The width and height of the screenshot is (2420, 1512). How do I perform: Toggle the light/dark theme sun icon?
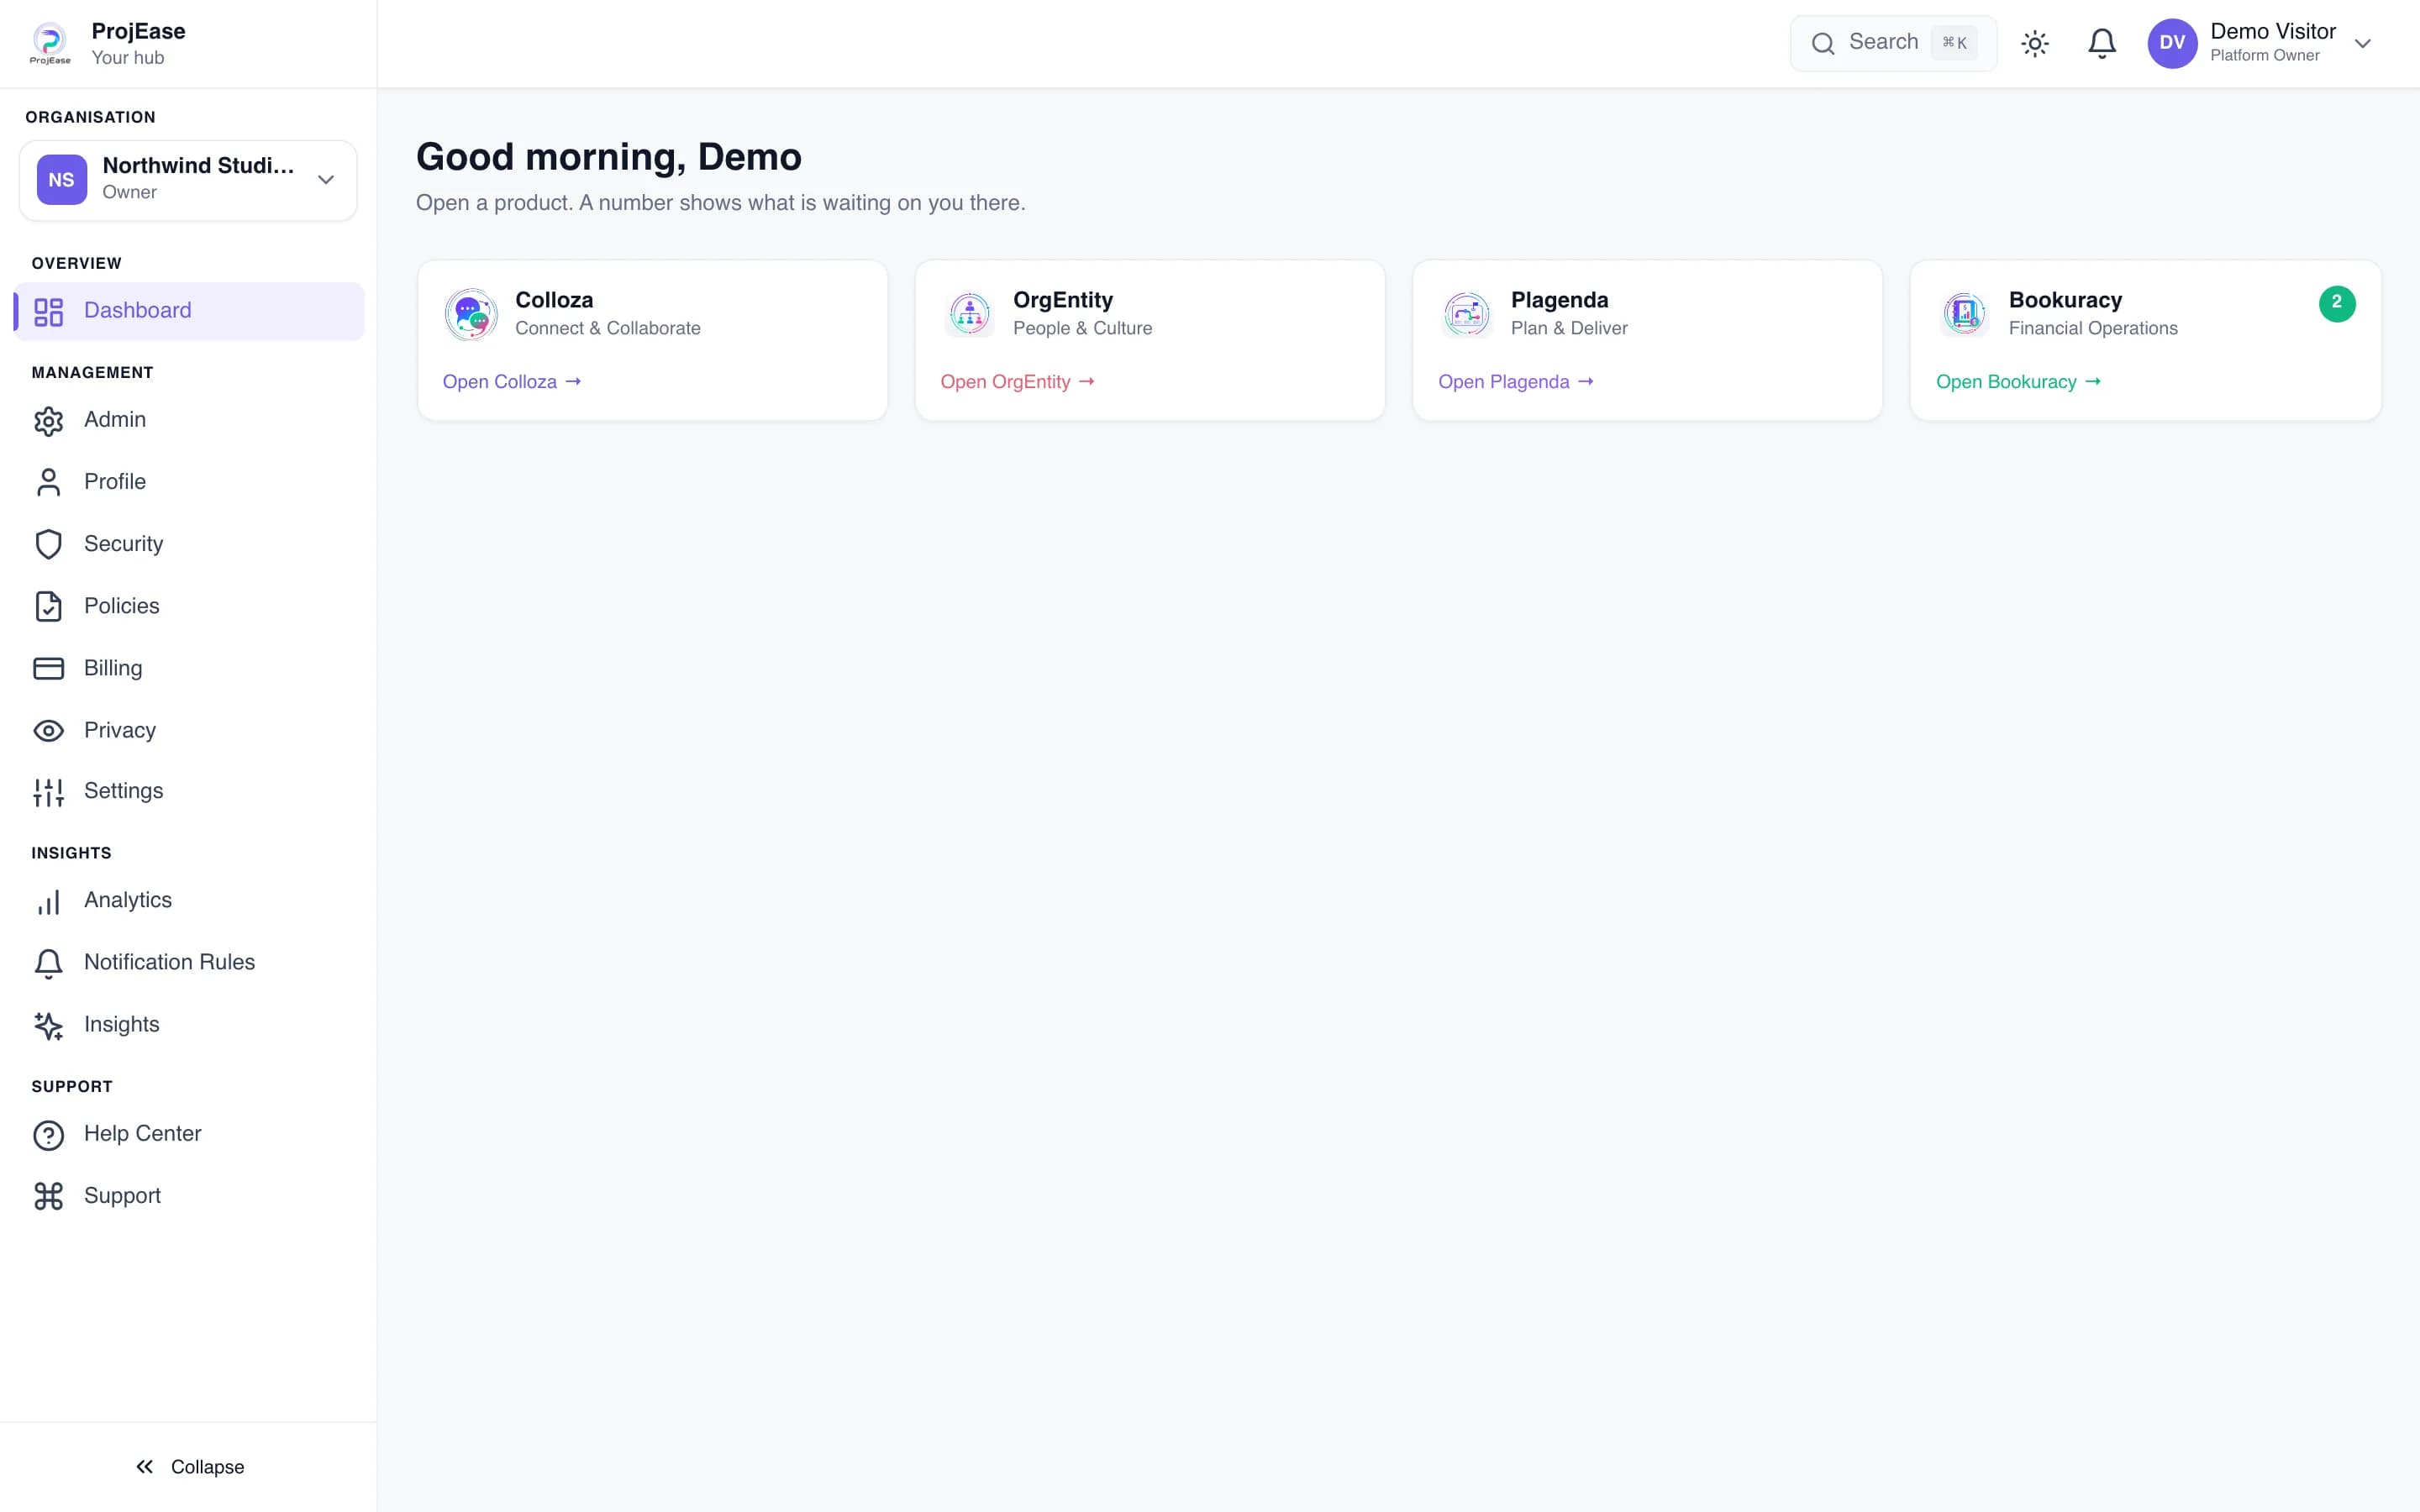[x=2035, y=43]
